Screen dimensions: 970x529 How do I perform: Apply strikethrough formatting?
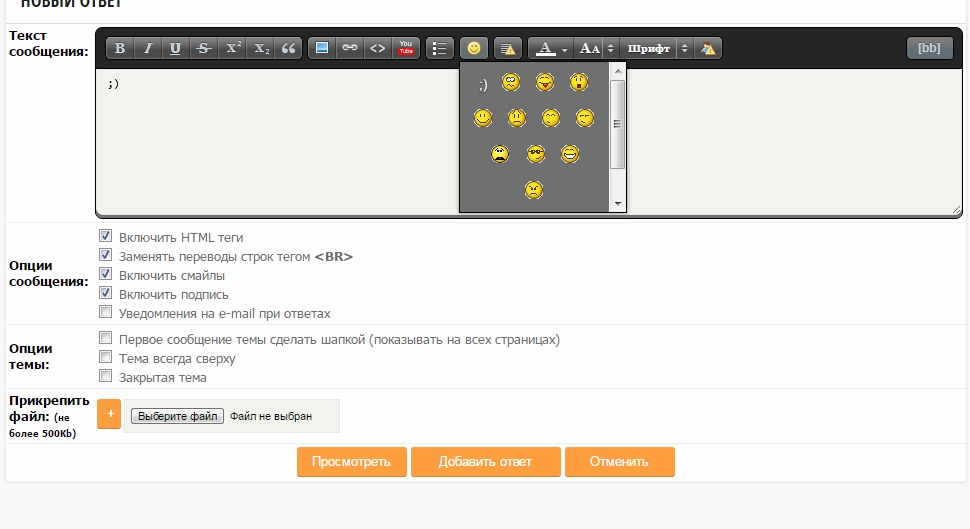[x=204, y=48]
